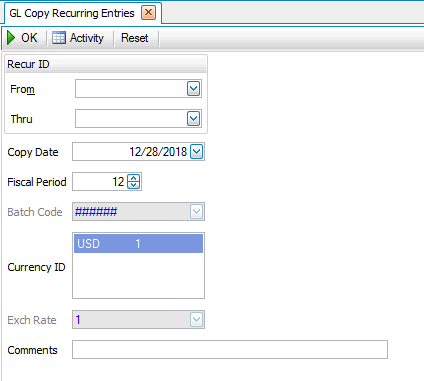The height and width of the screenshot is (381, 424).
Task: Click the green OK arrow icon
Action: (11, 38)
